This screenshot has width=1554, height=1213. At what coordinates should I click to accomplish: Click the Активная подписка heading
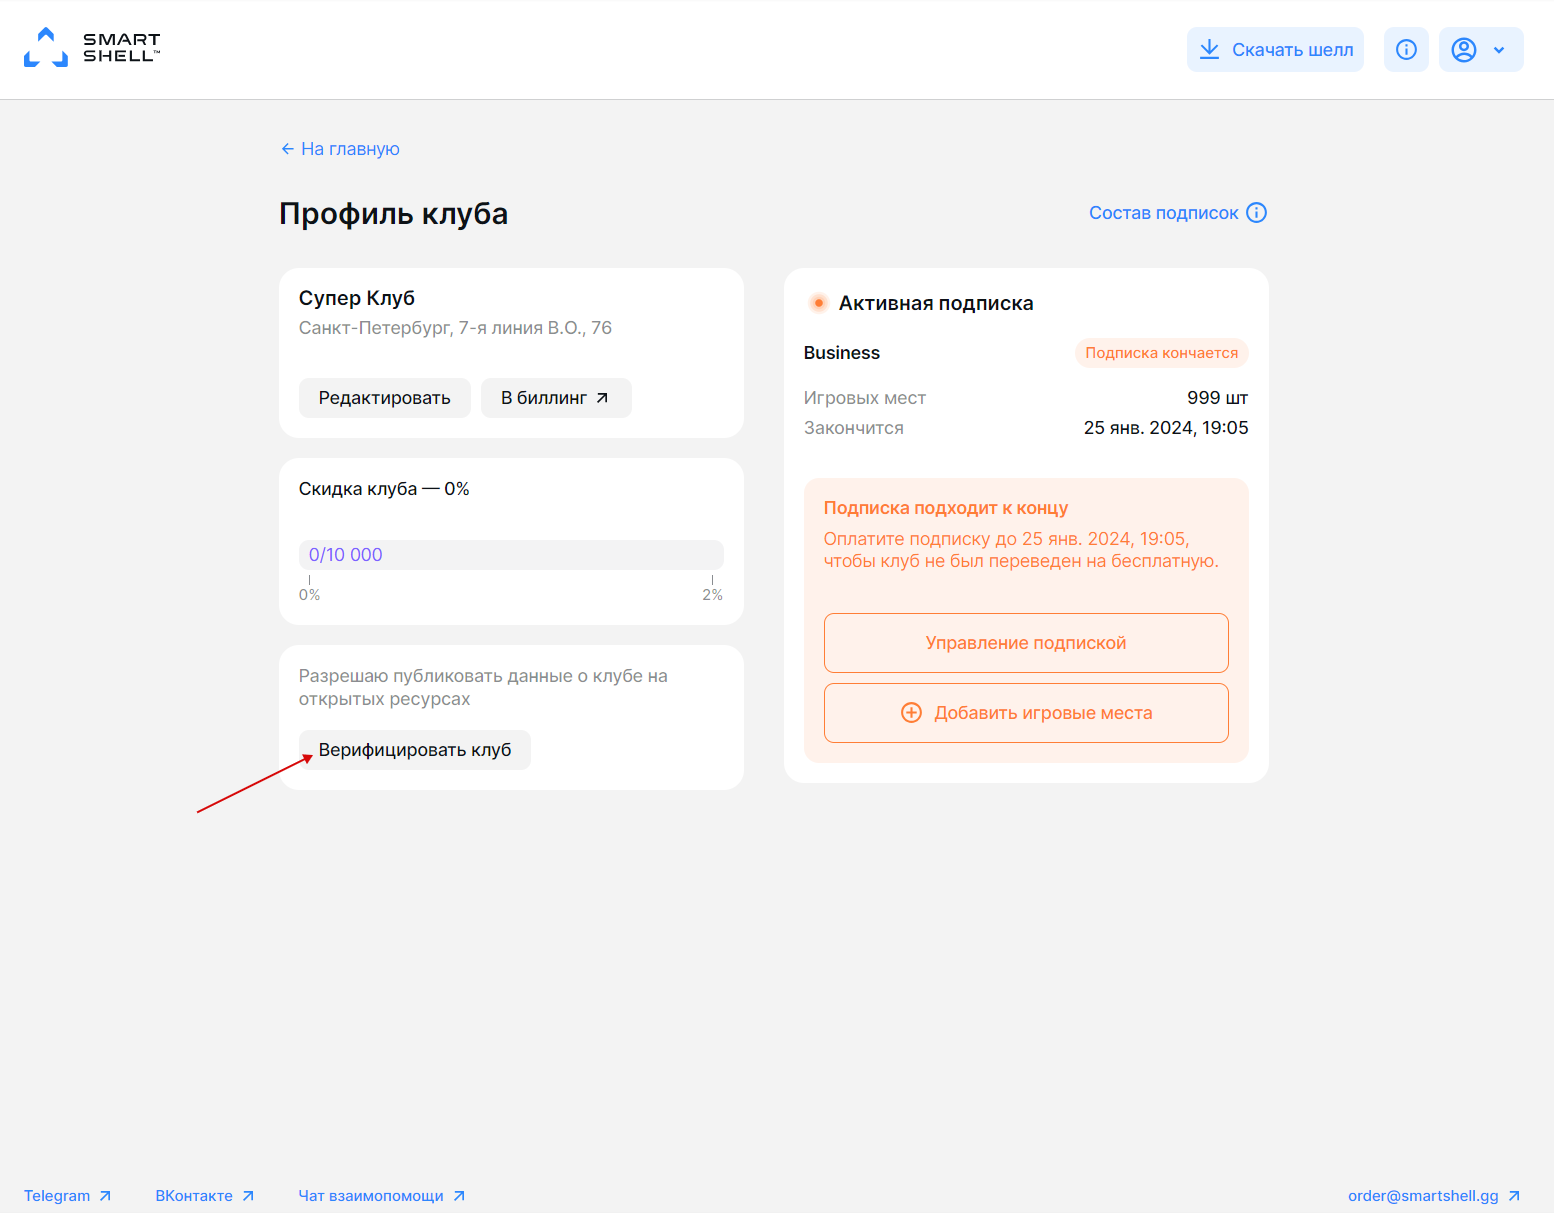pyautogui.click(x=936, y=303)
